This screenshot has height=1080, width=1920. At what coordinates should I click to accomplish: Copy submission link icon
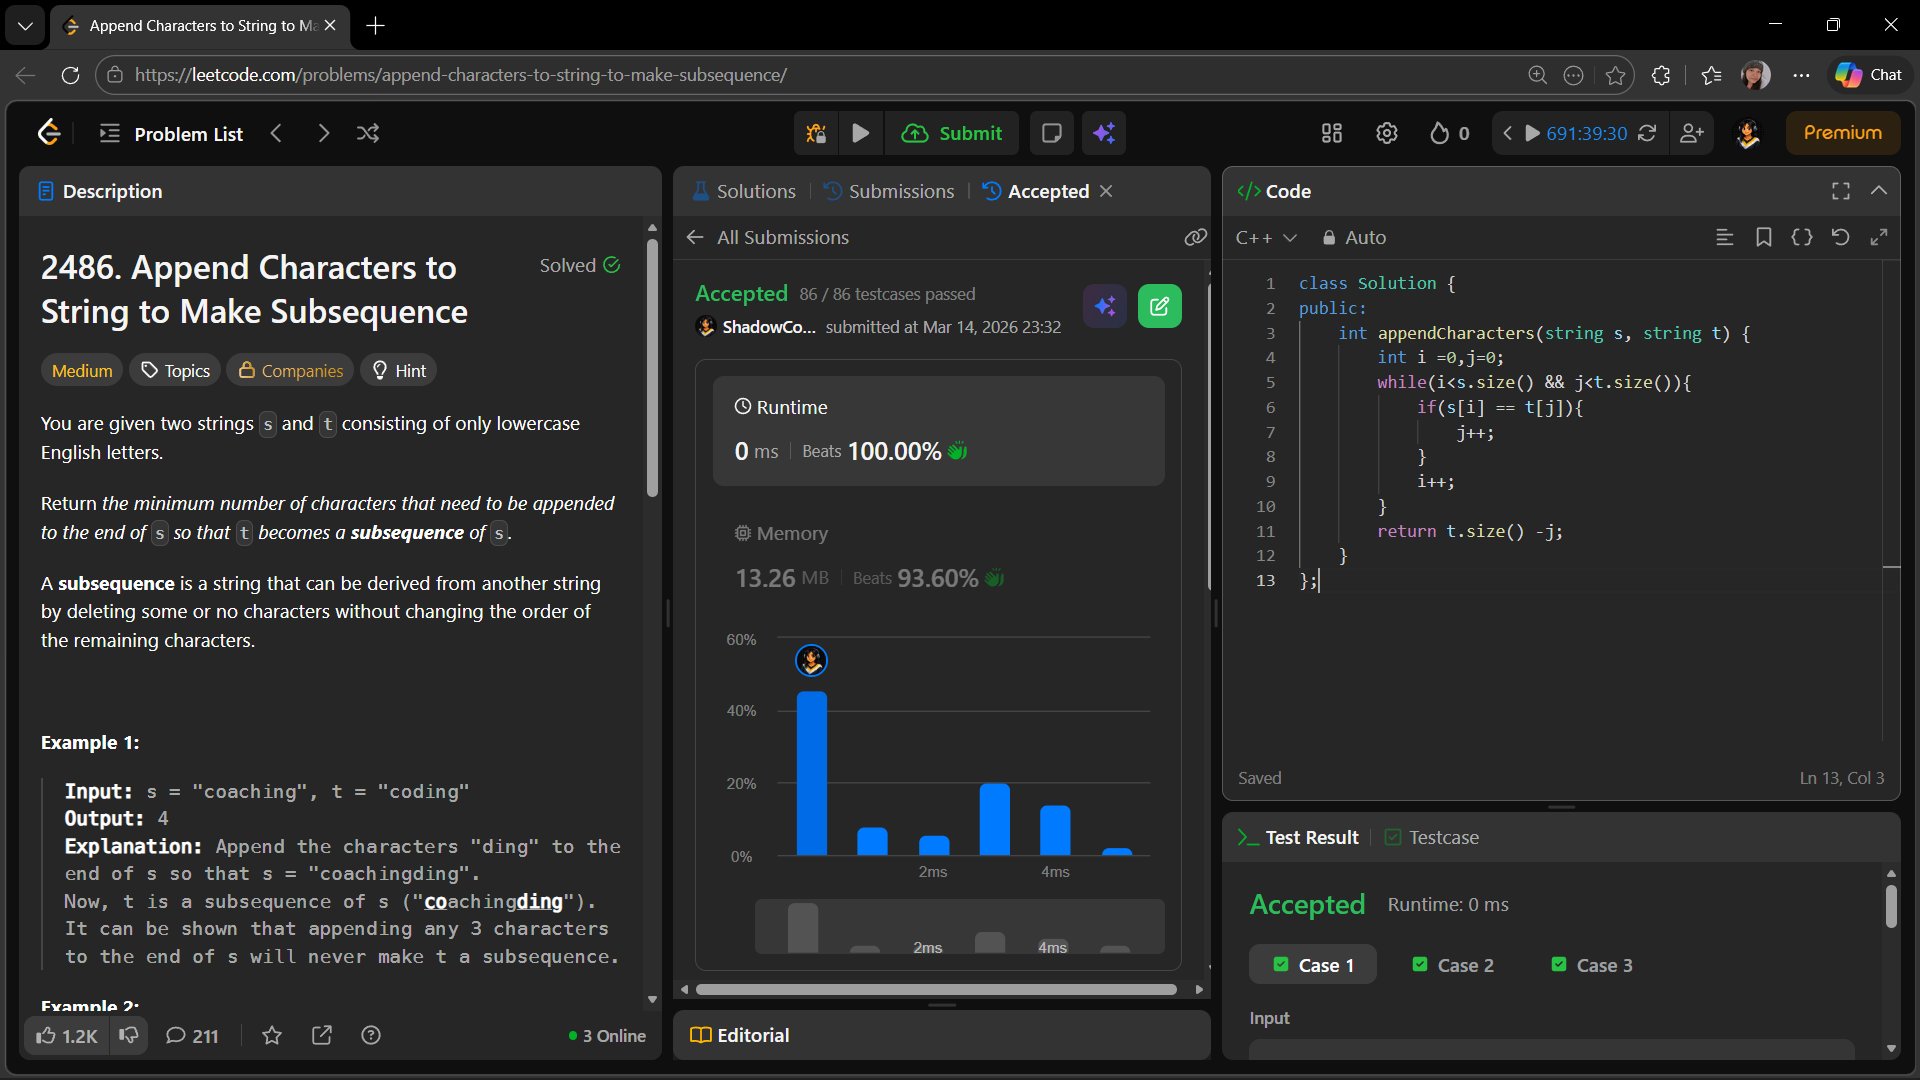click(x=1195, y=237)
